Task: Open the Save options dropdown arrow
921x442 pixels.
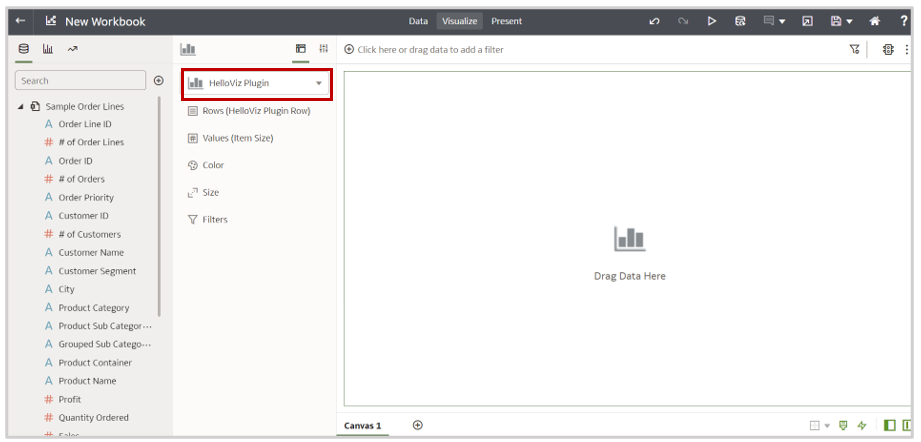Action: tap(849, 22)
